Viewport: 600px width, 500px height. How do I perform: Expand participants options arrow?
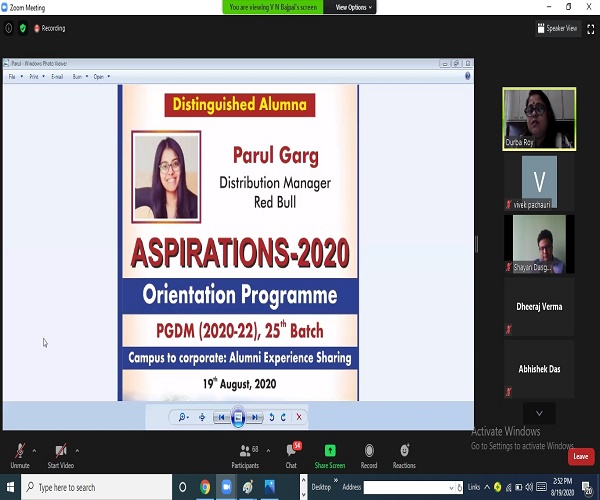[x=268, y=451]
